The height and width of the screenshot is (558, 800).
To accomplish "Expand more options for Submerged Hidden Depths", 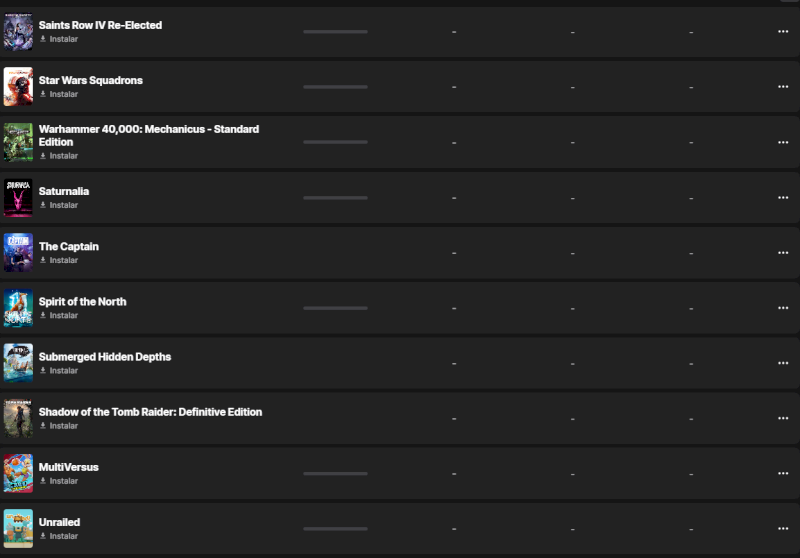I will tap(783, 363).
